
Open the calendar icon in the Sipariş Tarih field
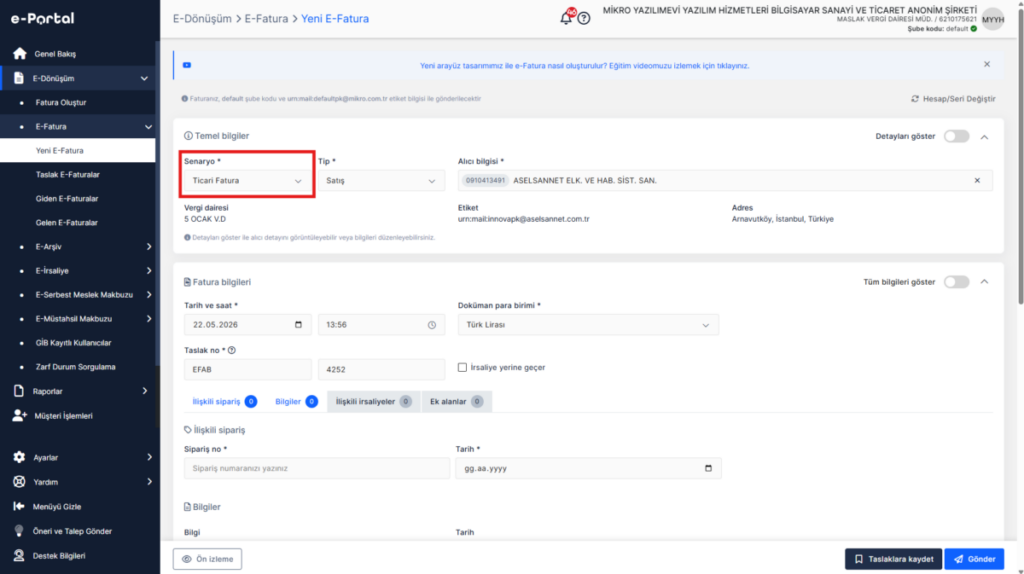click(708, 468)
